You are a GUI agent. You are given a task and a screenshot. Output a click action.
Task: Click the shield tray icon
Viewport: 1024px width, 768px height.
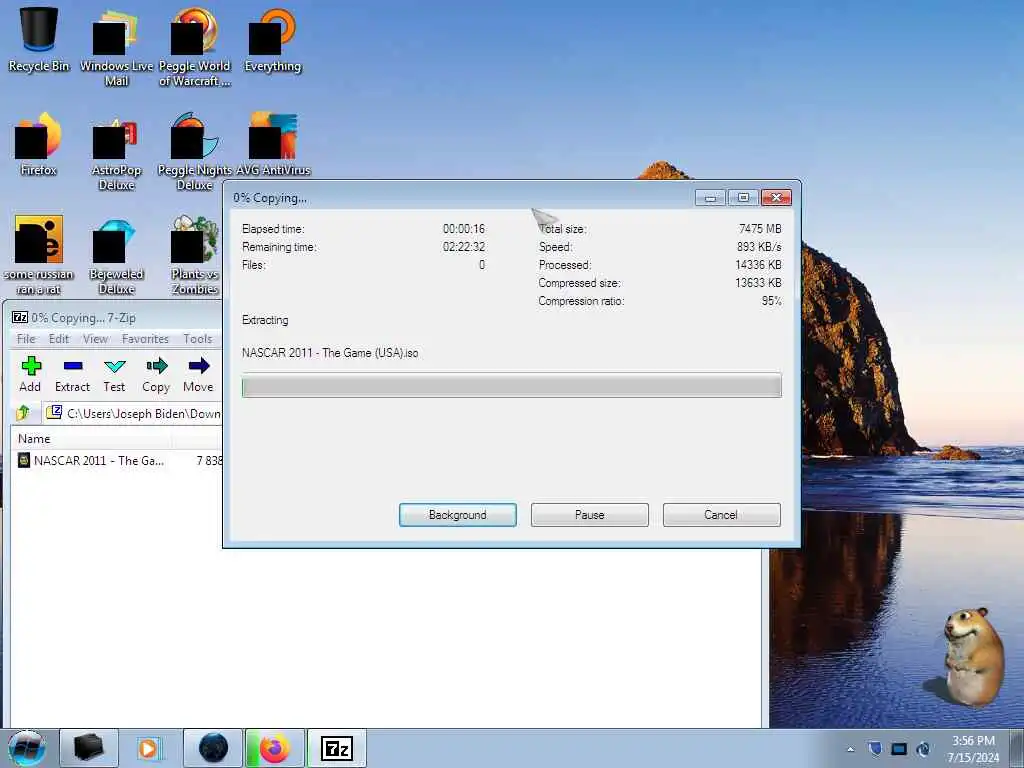[x=875, y=748]
